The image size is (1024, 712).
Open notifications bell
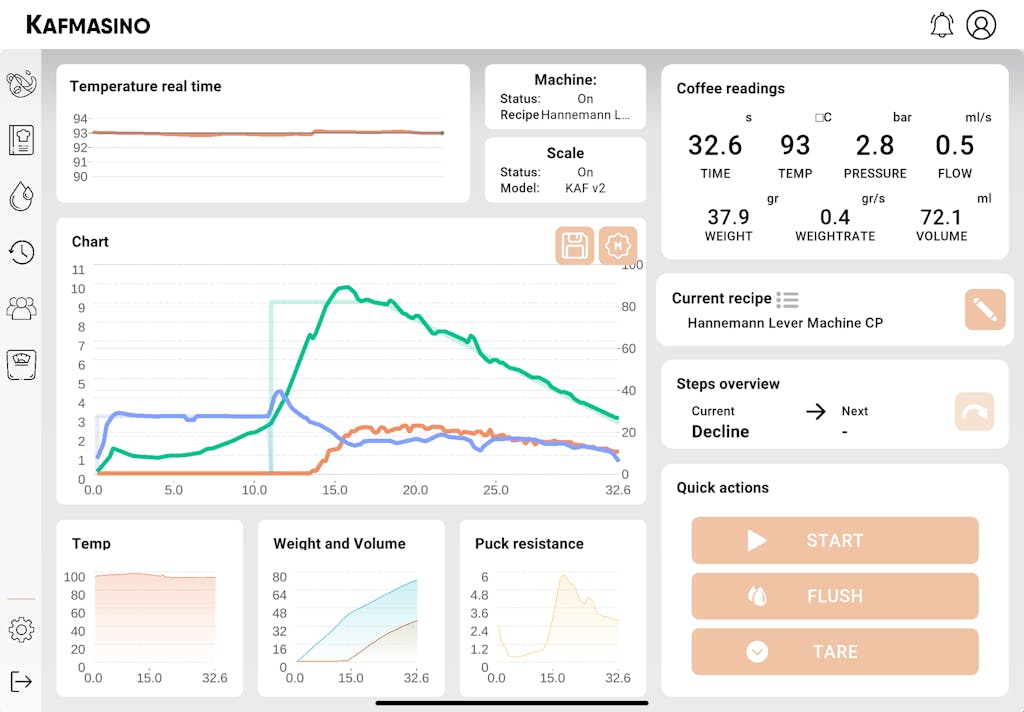941,25
